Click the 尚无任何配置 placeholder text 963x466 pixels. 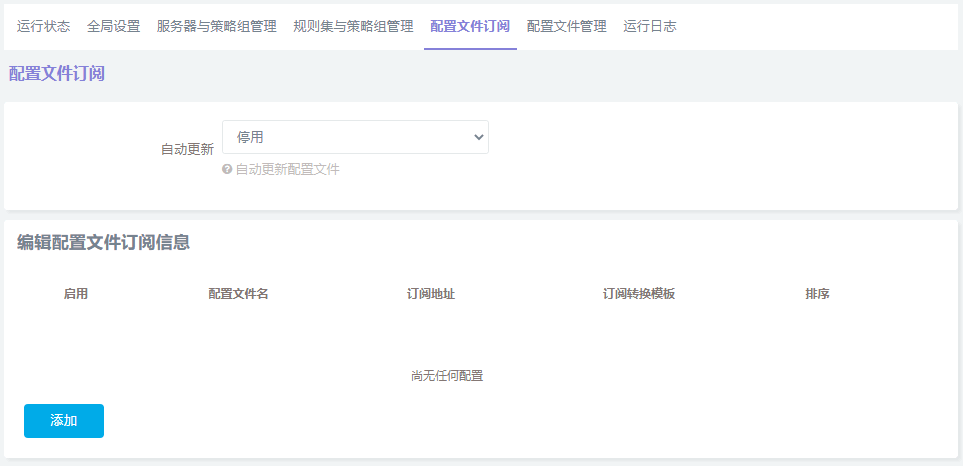(447, 376)
